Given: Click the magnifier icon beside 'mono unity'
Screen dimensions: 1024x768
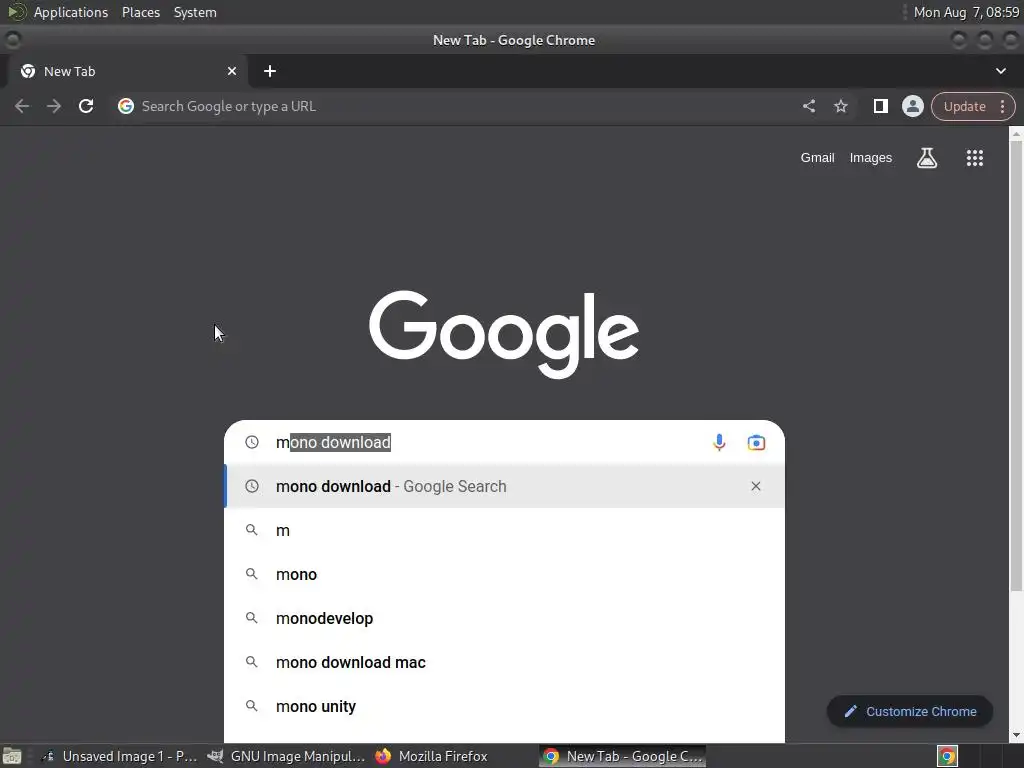Looking at the screenshot, I should coord(251,705).
